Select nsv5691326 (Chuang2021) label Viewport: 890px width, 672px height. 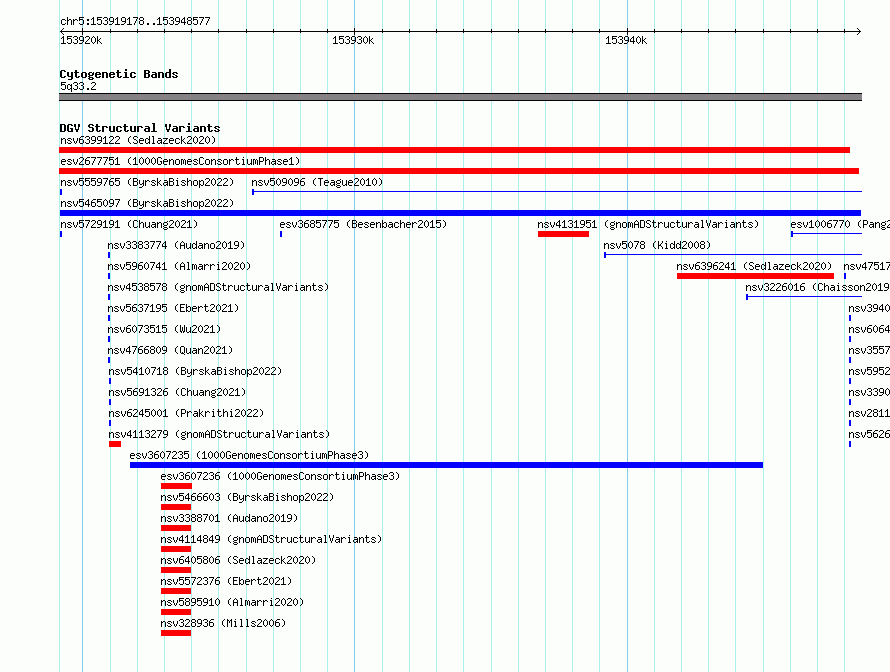click(177, 392)
